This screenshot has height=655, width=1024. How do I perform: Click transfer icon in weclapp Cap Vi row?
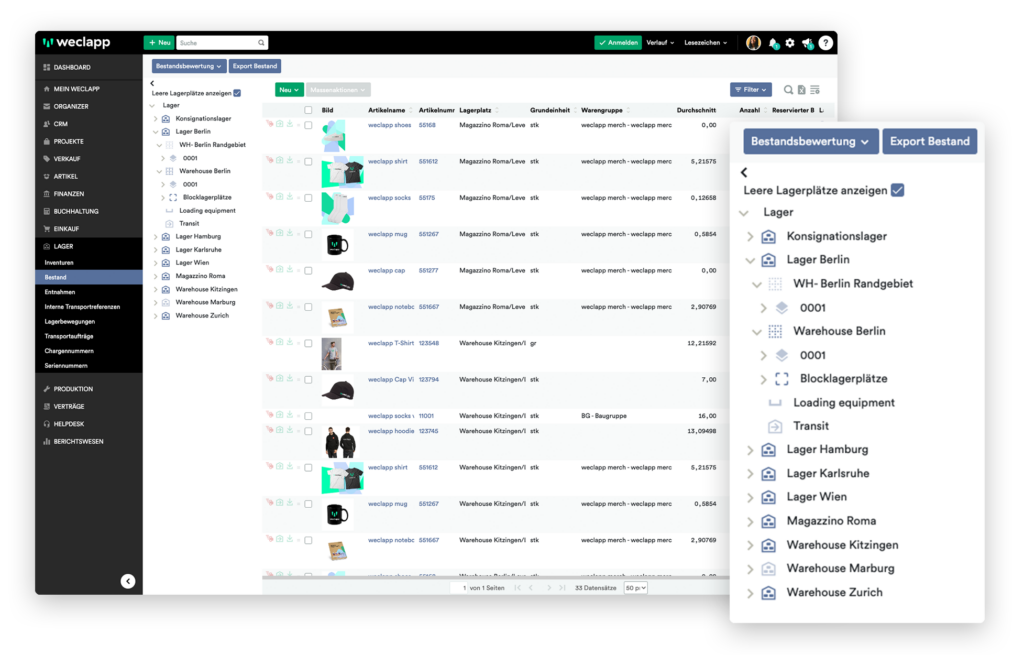[x=280, y=378]
